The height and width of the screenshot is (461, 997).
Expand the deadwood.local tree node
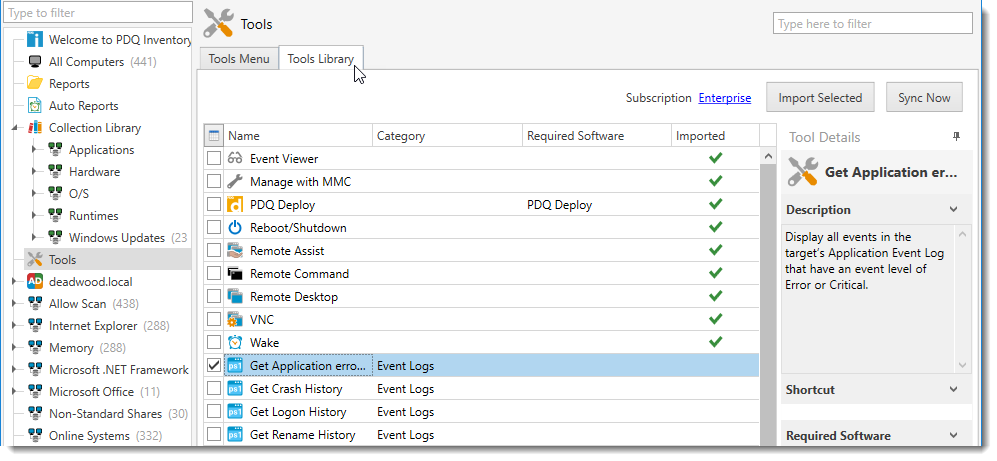coord(14,282)
